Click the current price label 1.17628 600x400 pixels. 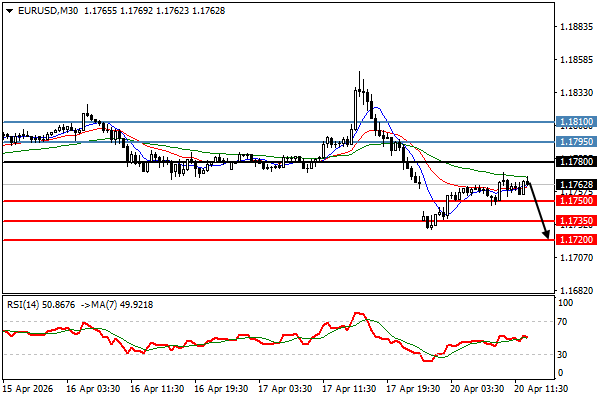575,184
